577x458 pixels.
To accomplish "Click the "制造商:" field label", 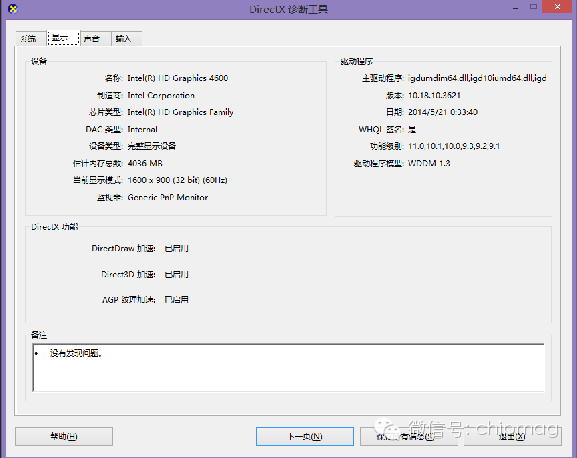I will pyautogui.click(x=109, y=95).
